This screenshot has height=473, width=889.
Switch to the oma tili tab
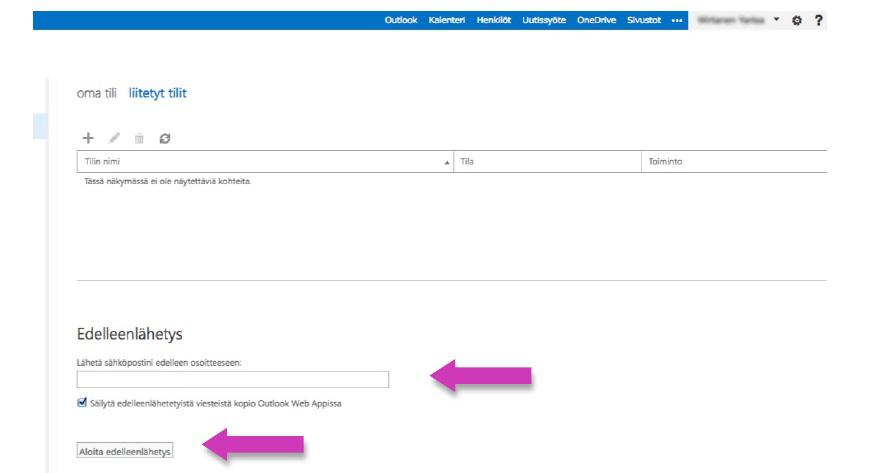[x=97, y=93]
